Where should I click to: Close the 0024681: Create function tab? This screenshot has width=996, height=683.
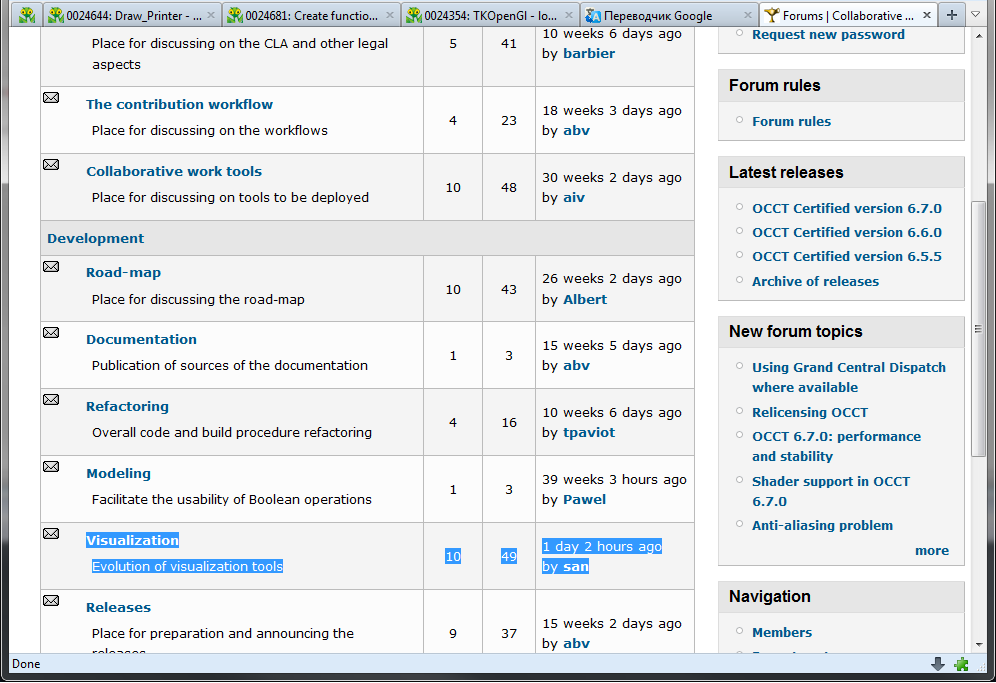coord(389,16)
